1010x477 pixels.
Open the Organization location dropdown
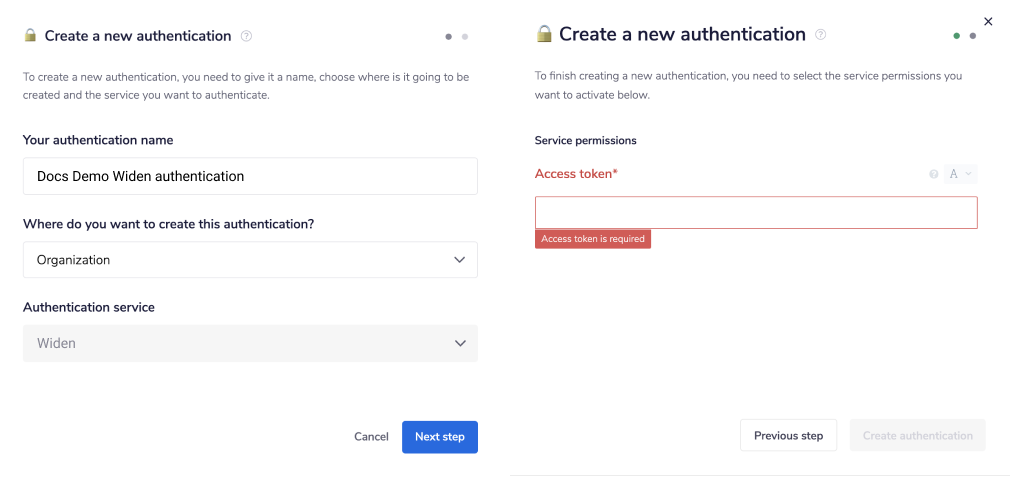coord(250,260)
